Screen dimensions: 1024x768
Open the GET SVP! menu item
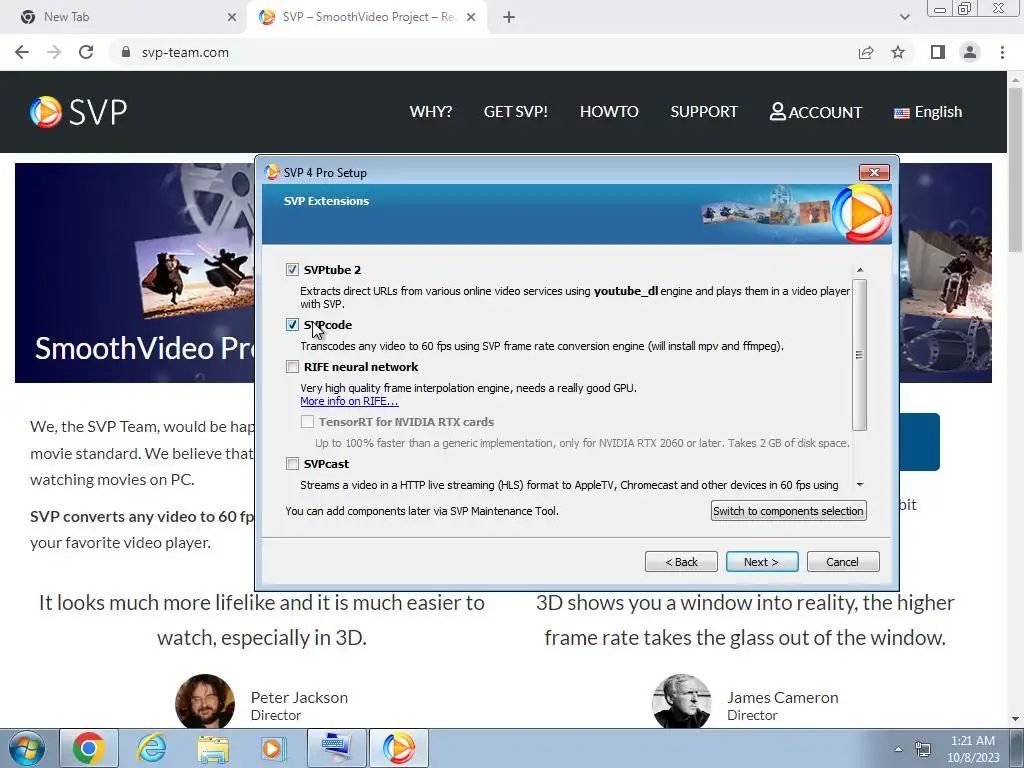tap(515, 112)
